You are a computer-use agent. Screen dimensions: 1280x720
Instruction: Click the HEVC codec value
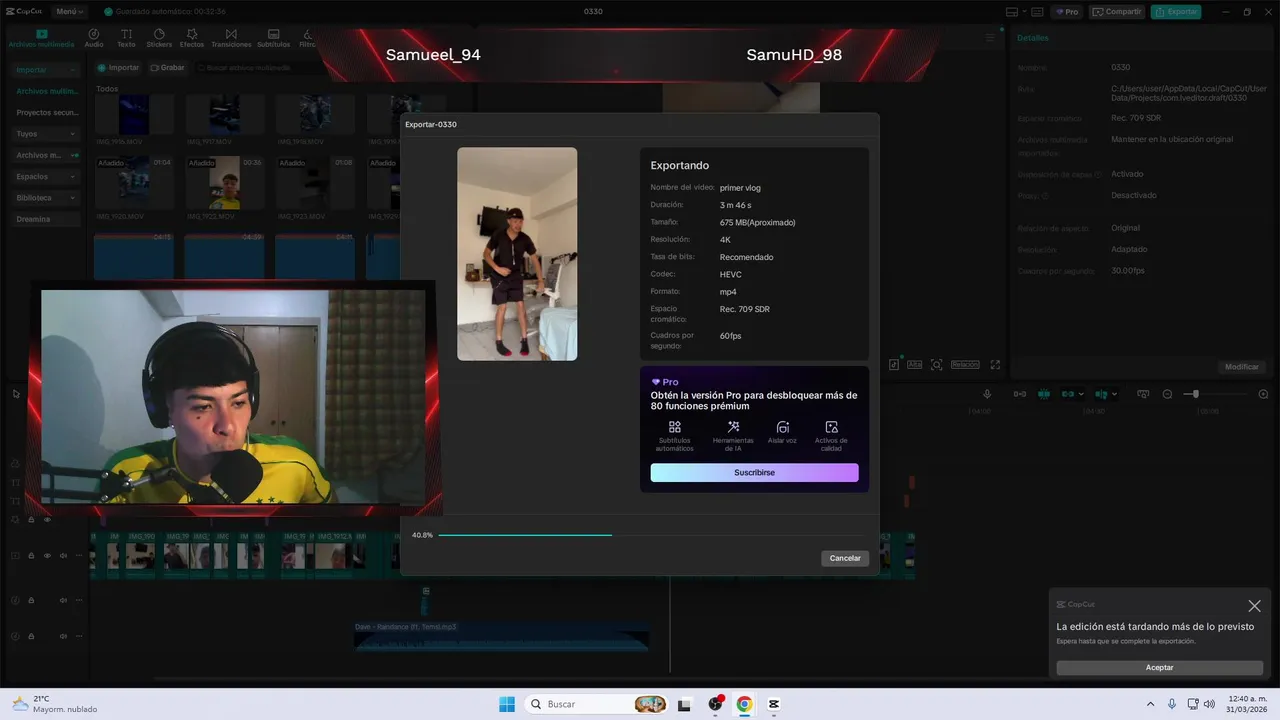click(x=729, y=274)
